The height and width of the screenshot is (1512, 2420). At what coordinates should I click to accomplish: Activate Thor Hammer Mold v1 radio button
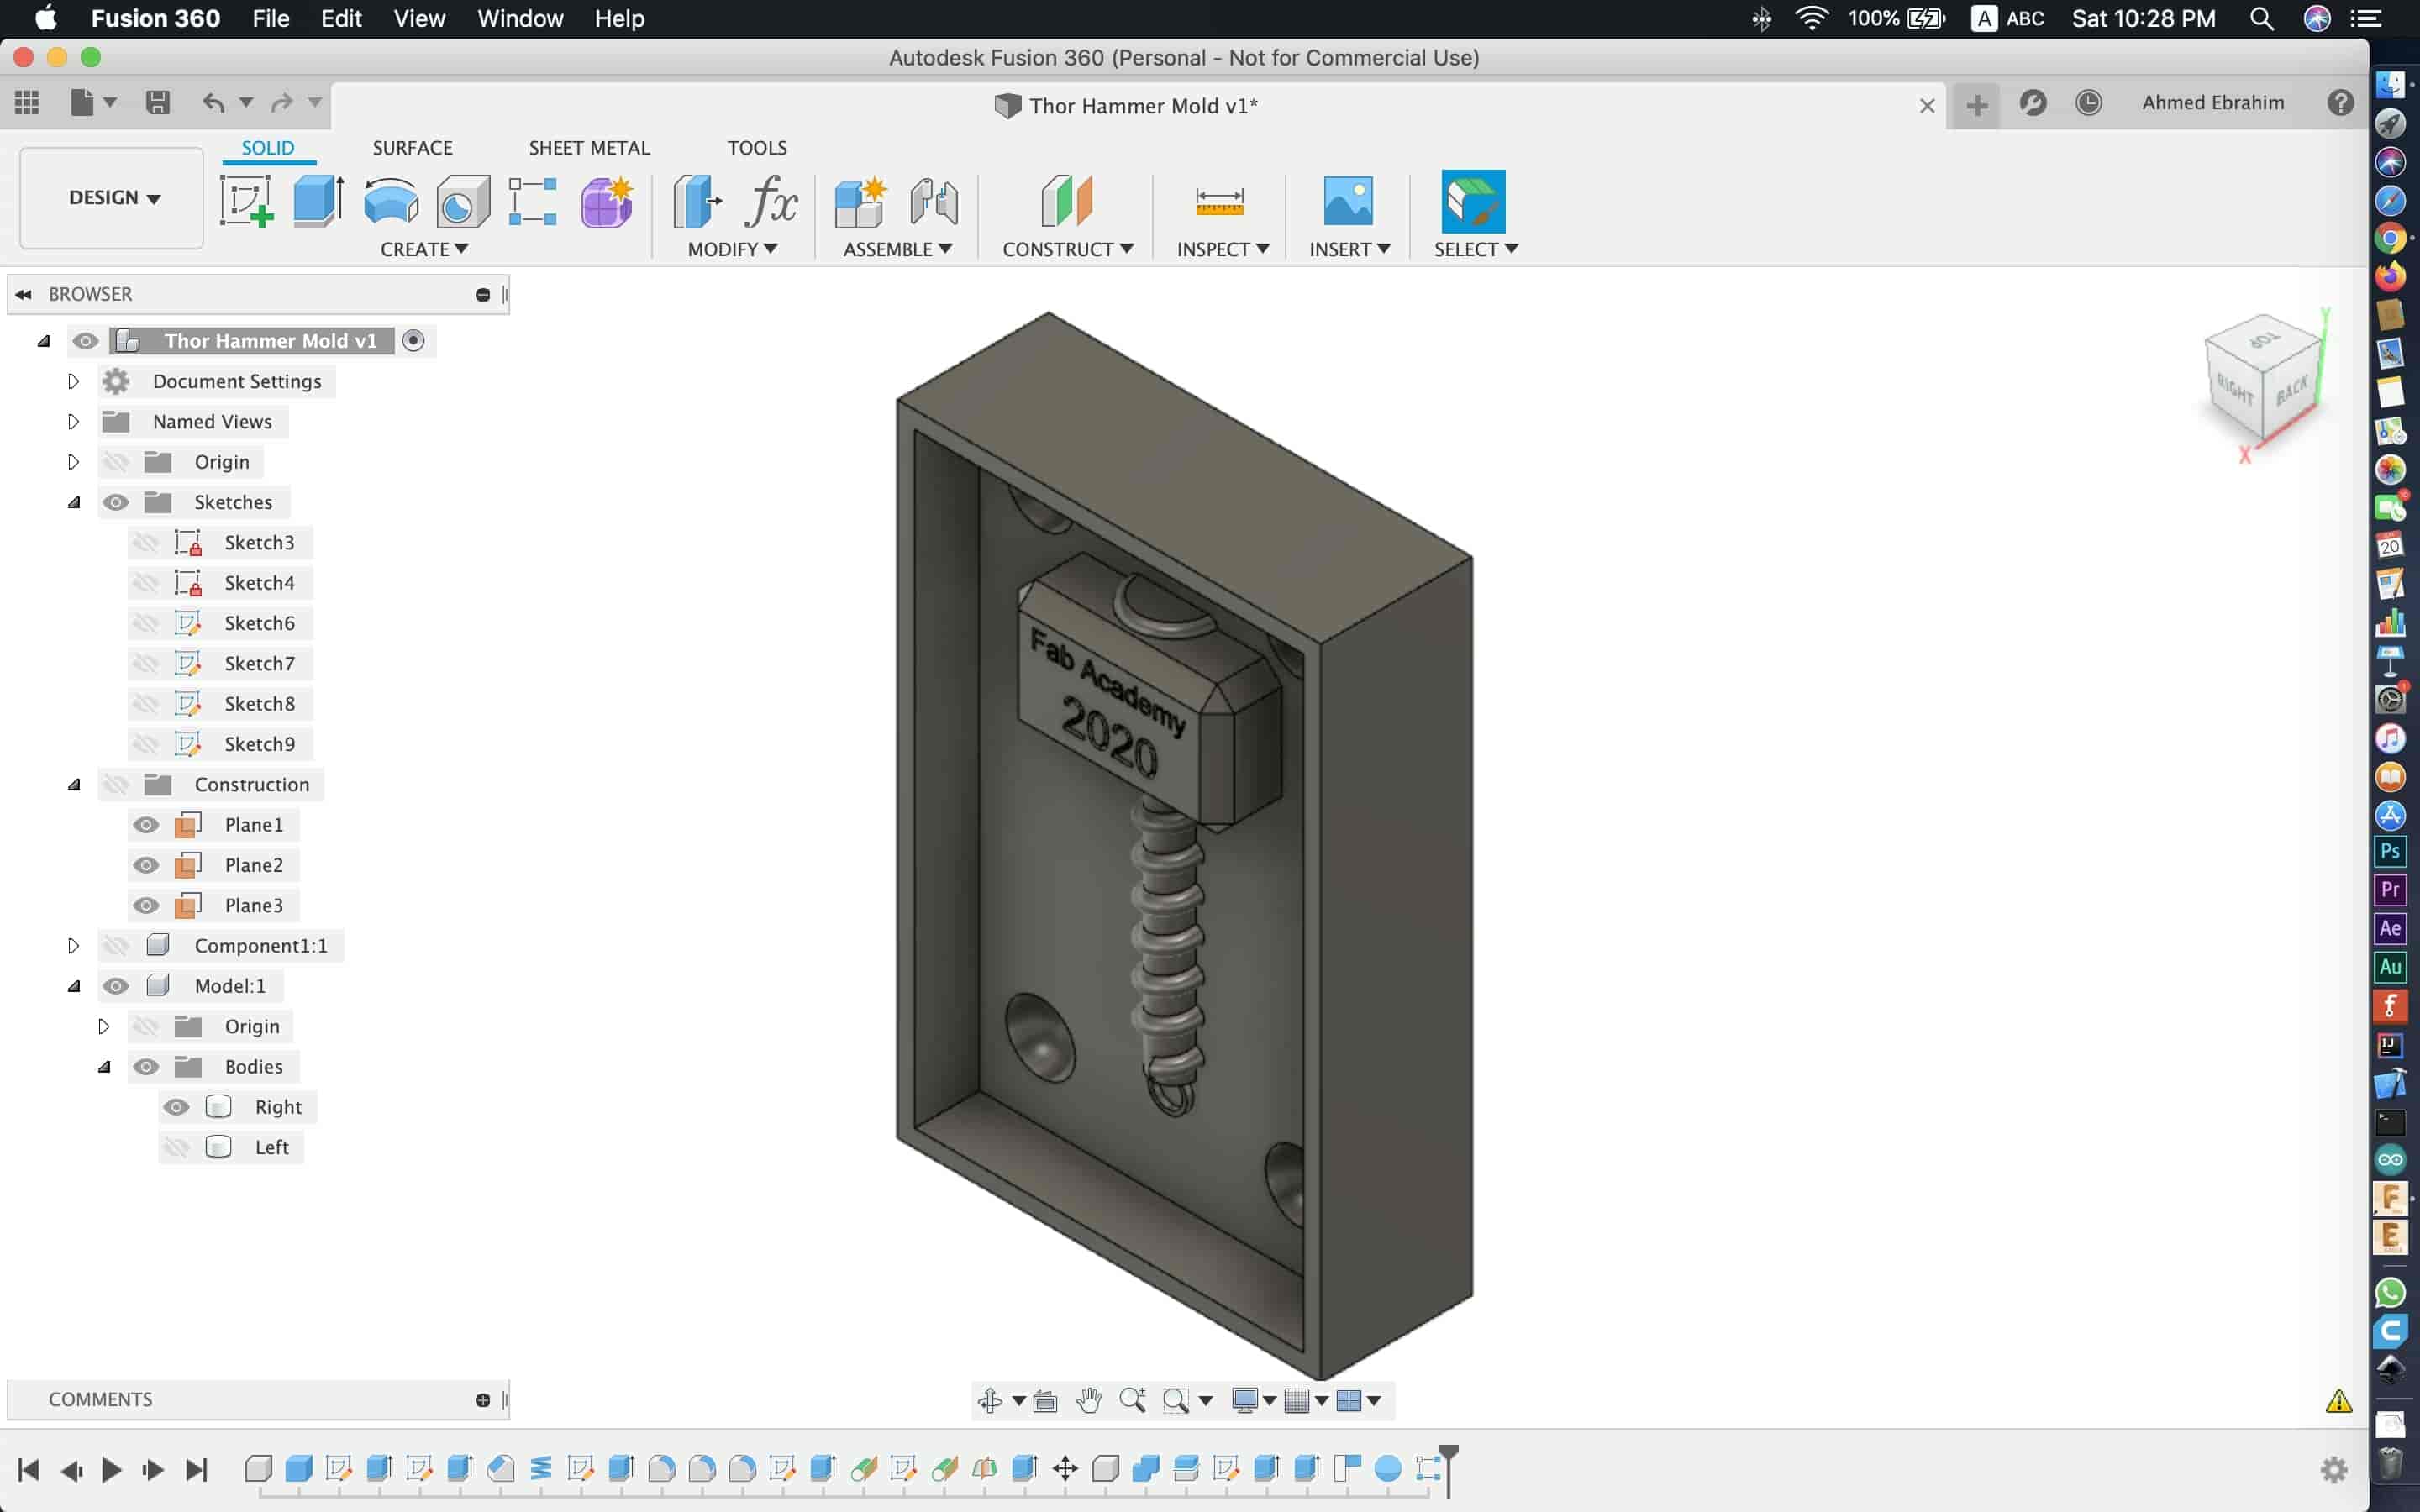[413, 341]
